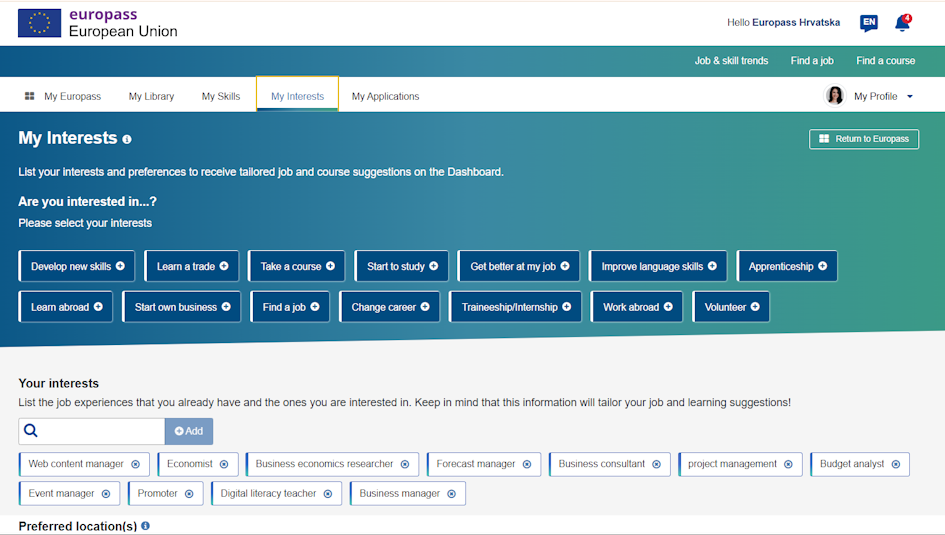Remove the Promoter interest tag
Image resolution: width=945 pixels, height=535 pixels.
tap(189, 494)
